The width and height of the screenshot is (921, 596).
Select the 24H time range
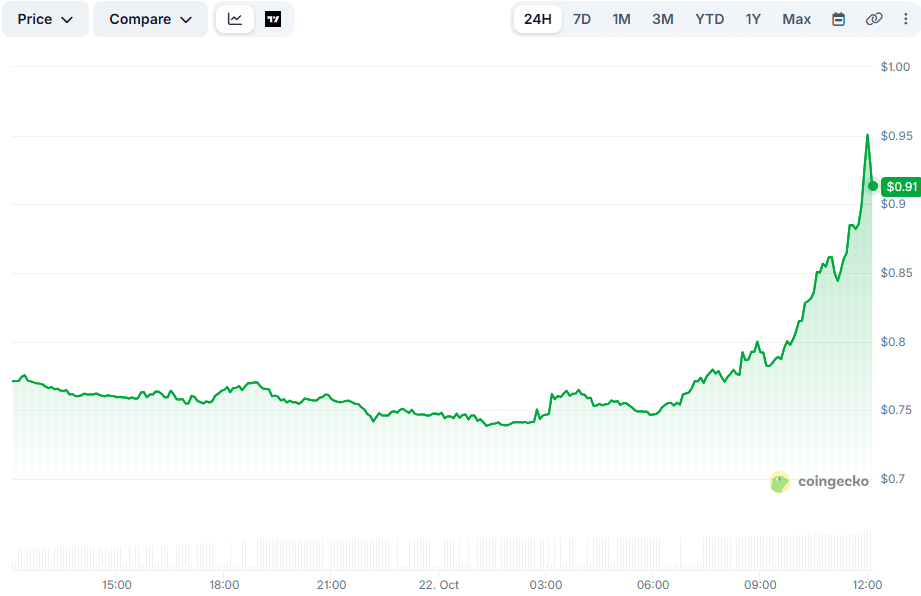(x=537, y=19)
